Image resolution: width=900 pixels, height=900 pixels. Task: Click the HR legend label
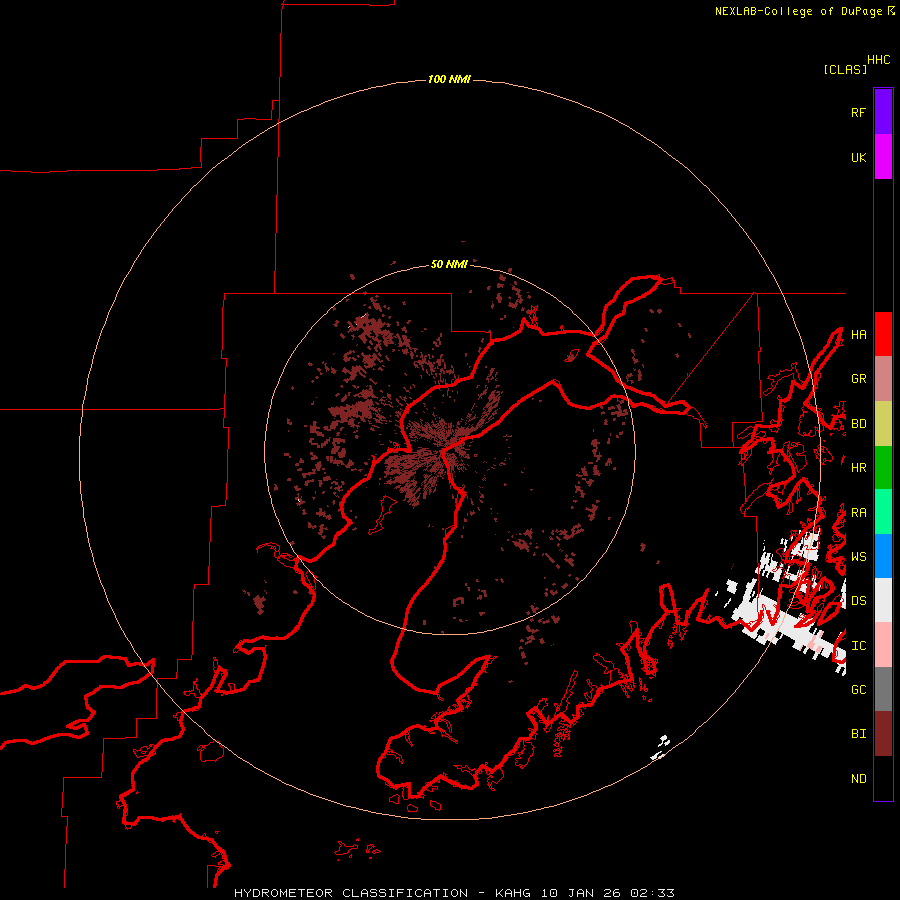pyautogui.click(x=858, y=468)
